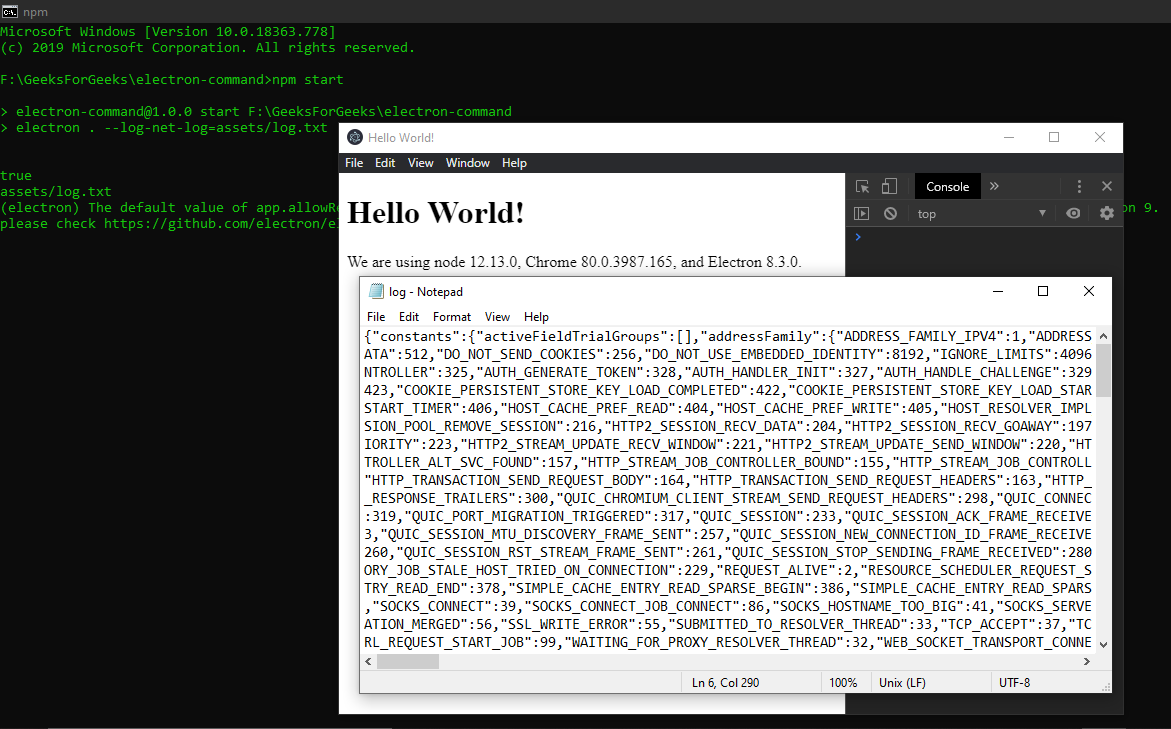Viewport: 1171px width, 729px height.
Task: Click the Notepad horizontal scrollbar right arrow
Action: tap(1087, 661)
